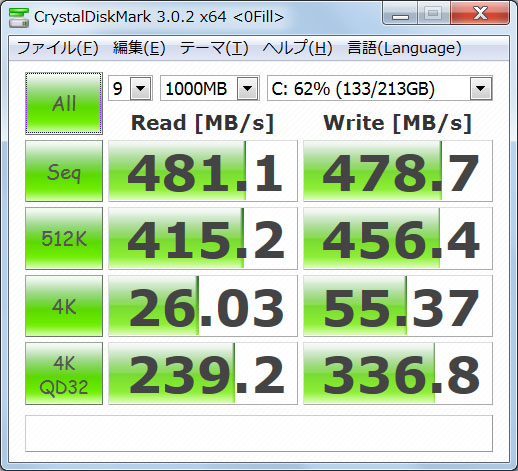
Task: Open the ヘルプ(H) menu
Action: coord(298,48)
